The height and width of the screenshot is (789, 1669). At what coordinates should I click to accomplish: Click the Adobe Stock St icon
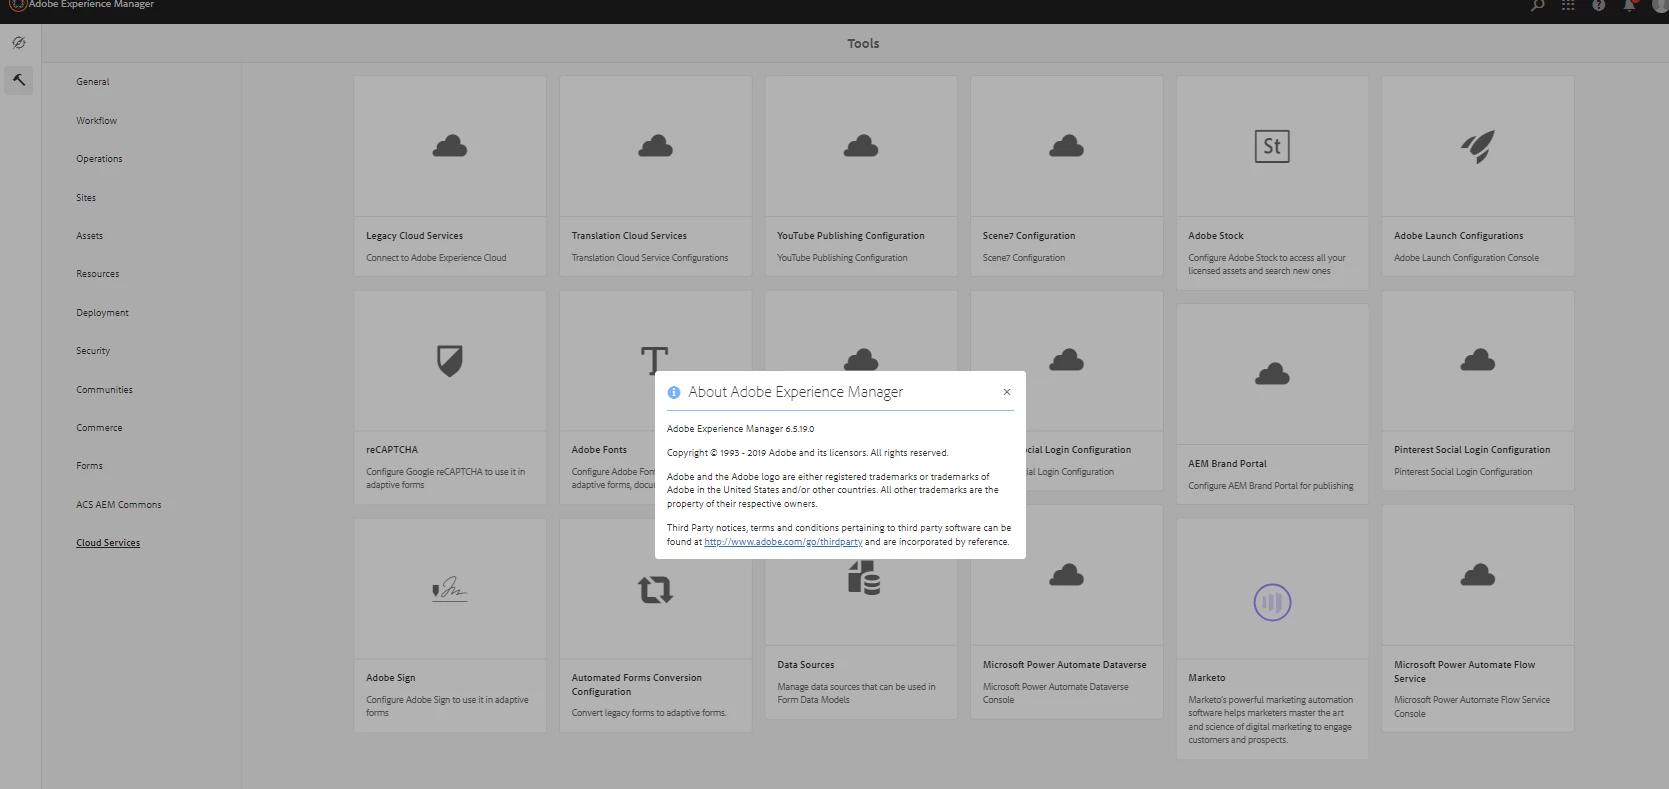click(x=1272, y=147)
